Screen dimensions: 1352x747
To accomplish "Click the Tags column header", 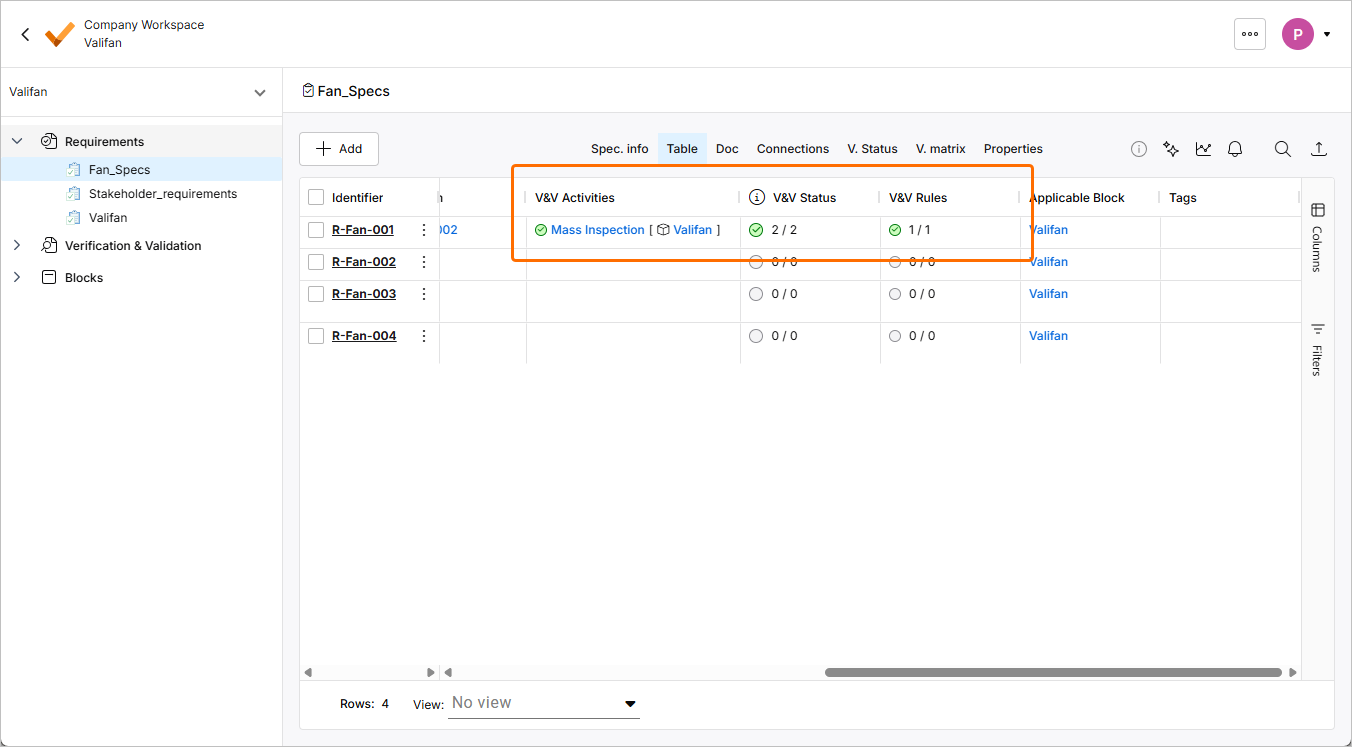I will 1183,198.
